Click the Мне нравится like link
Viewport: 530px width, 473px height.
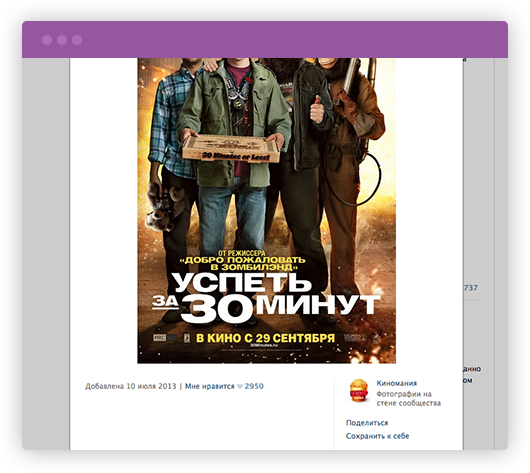pos(210,386)
